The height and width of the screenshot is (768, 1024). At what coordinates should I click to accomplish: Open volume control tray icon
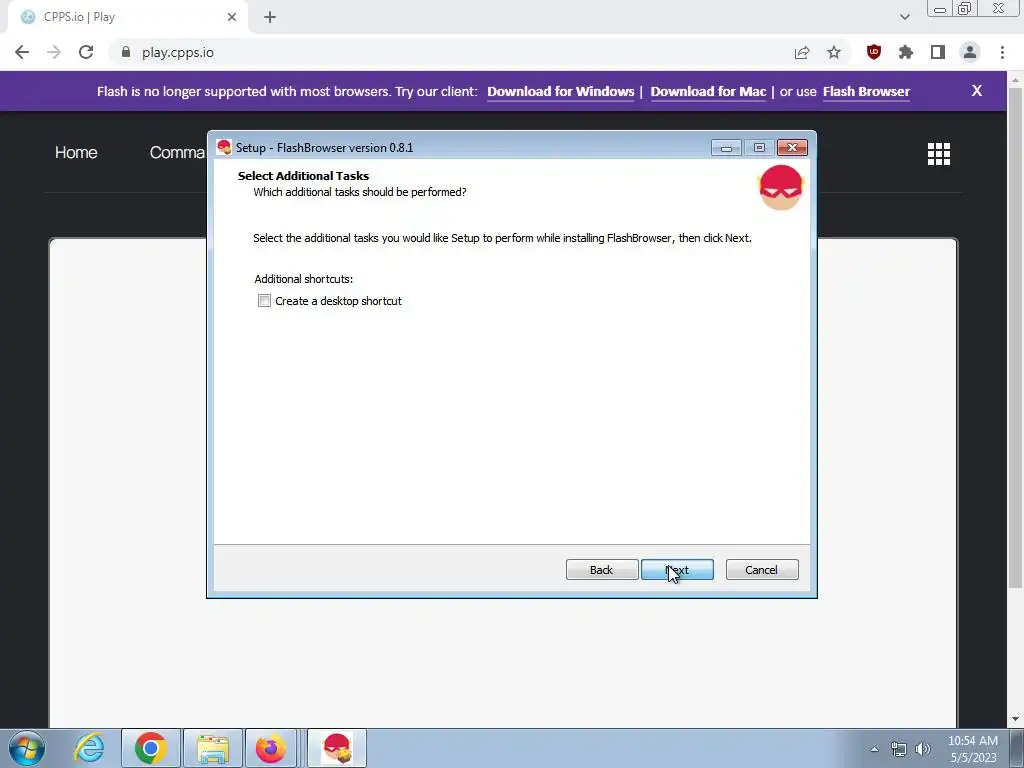pyautogui.click(x=922, y=749)
